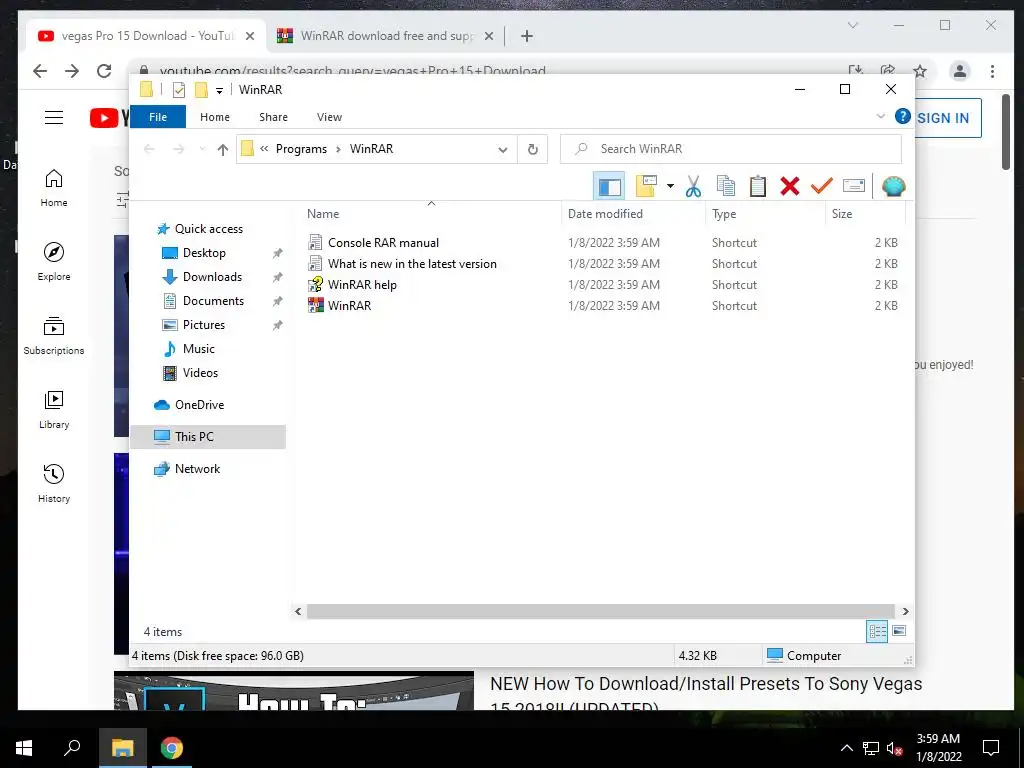The height and width of the screenshot is (768, 1024).
Task: Open the folder options dropdown arrow in the toolbar
Action: point(670,187)
